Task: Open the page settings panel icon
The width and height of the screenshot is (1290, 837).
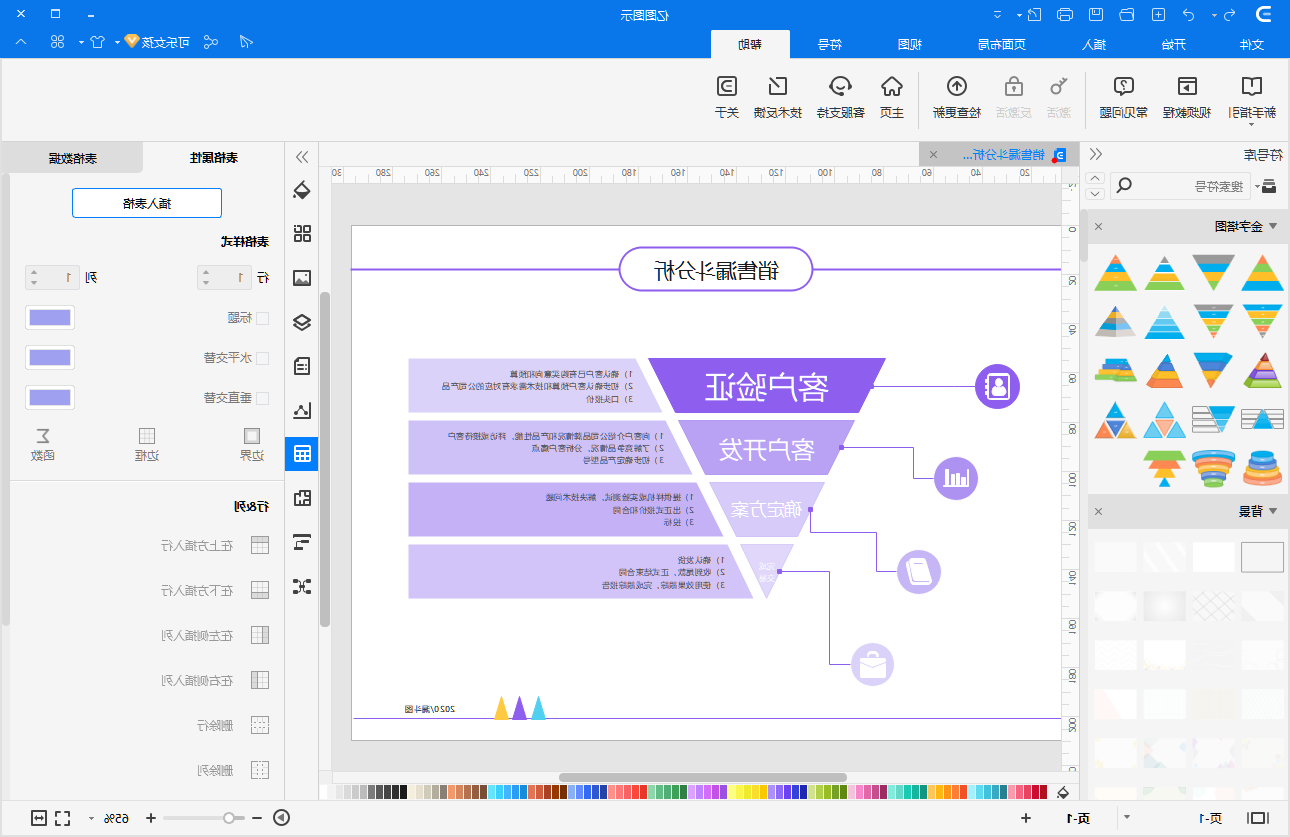Action: [x=302, y=366]
